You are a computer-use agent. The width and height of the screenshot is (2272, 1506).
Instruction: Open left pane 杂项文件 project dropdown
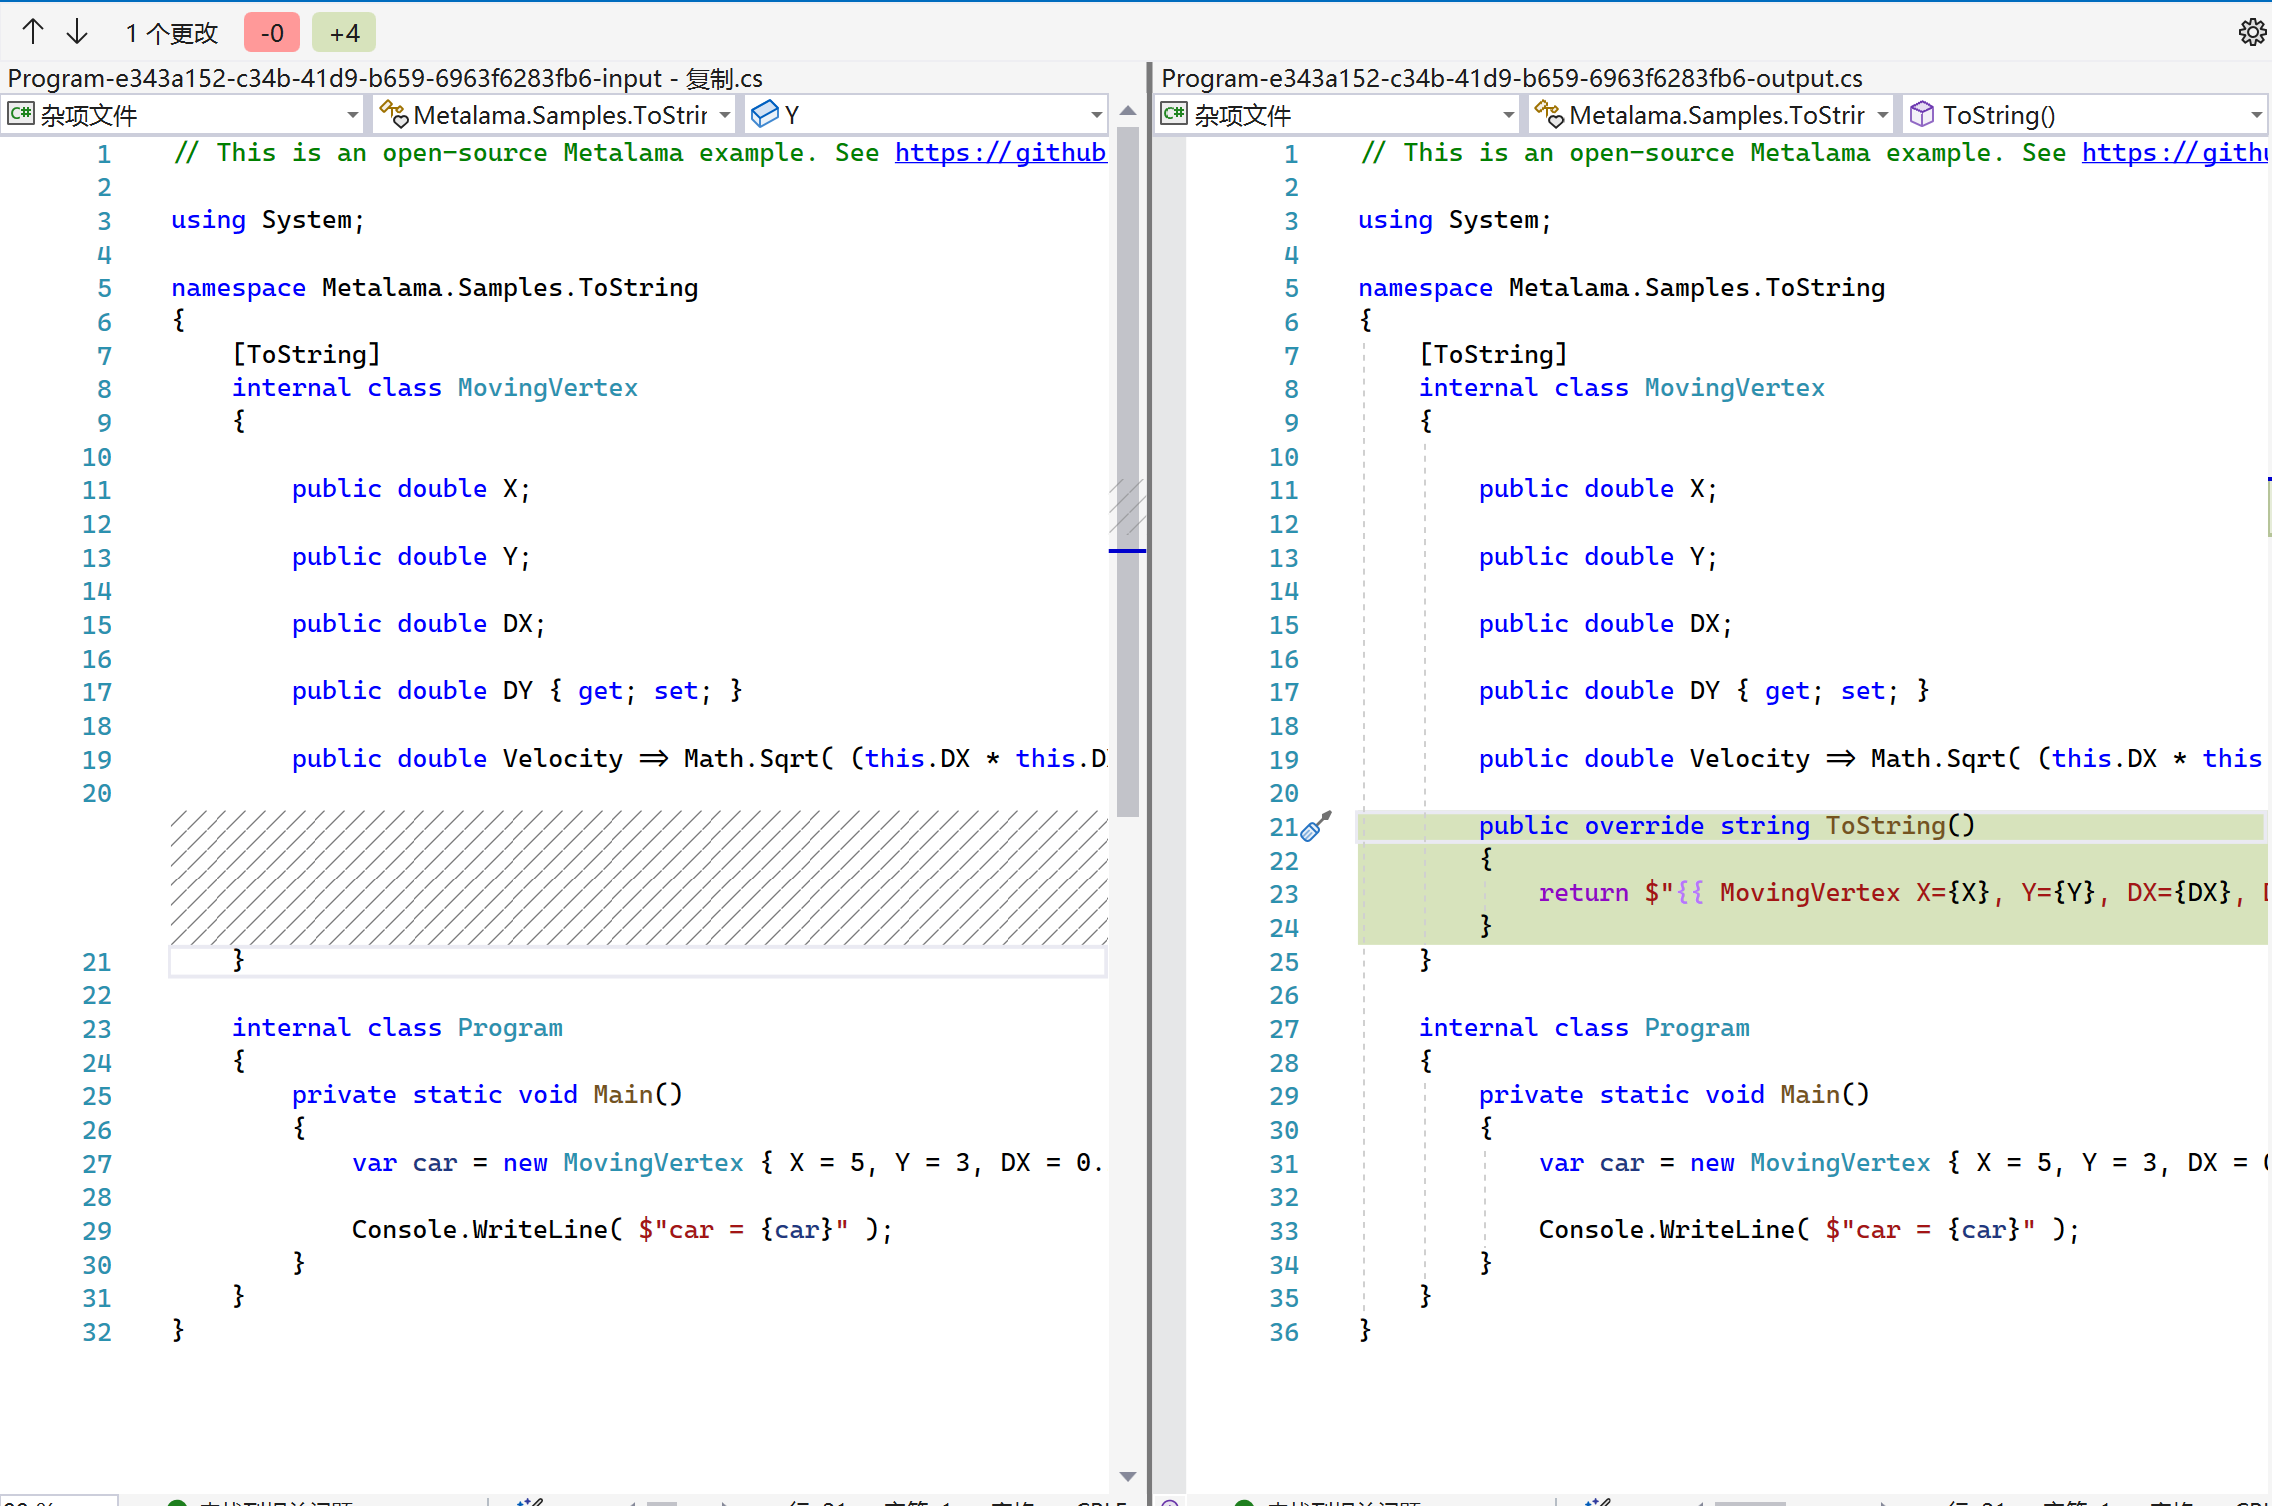pyautogui.click(x=184, y=115)
